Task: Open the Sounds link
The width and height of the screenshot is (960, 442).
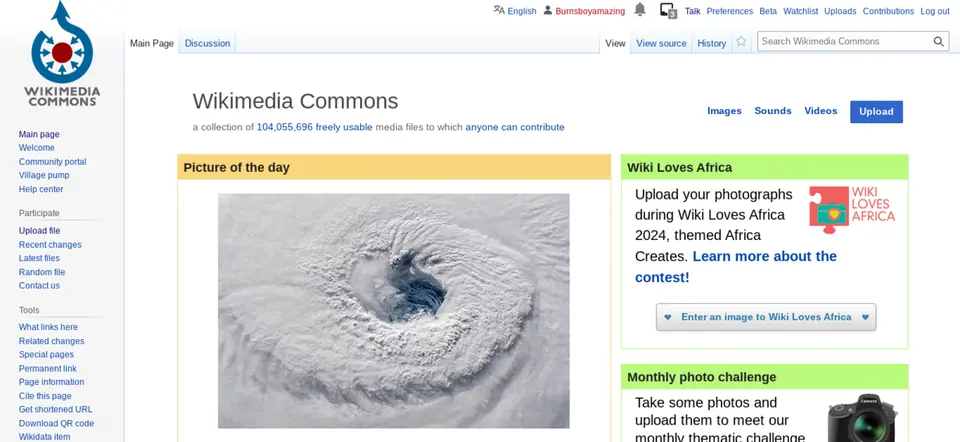Action: (773, 111)
